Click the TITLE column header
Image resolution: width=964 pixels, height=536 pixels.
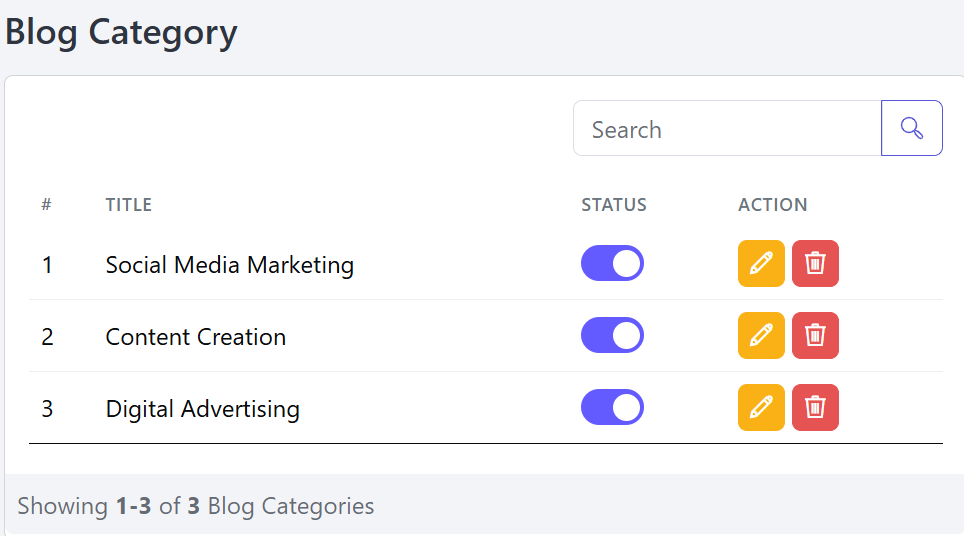(129, 205)
